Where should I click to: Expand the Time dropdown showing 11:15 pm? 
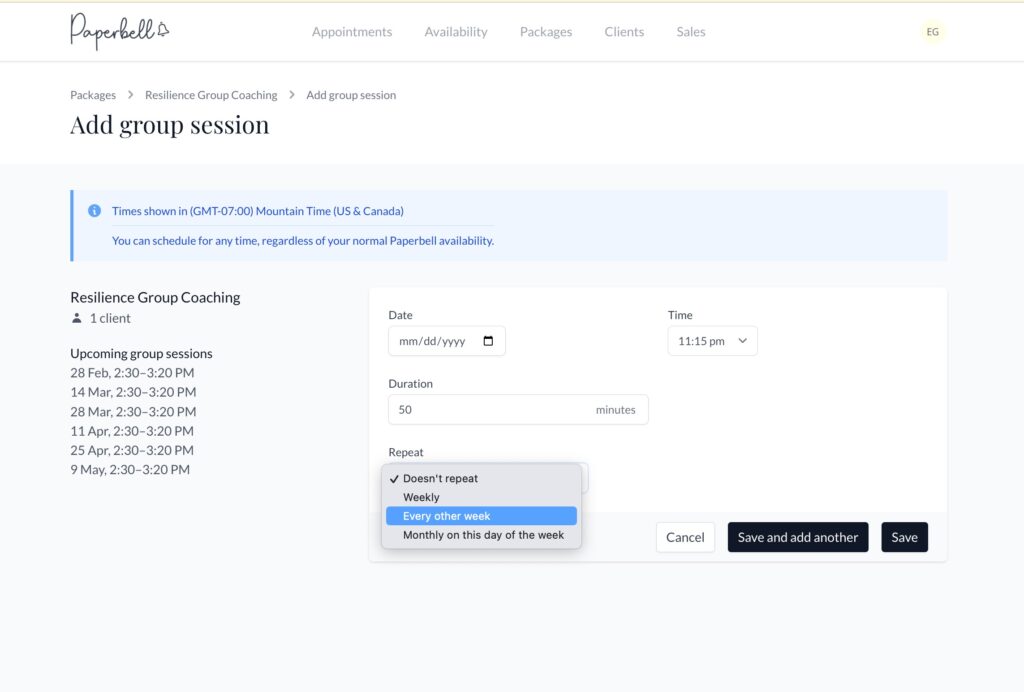712,341
